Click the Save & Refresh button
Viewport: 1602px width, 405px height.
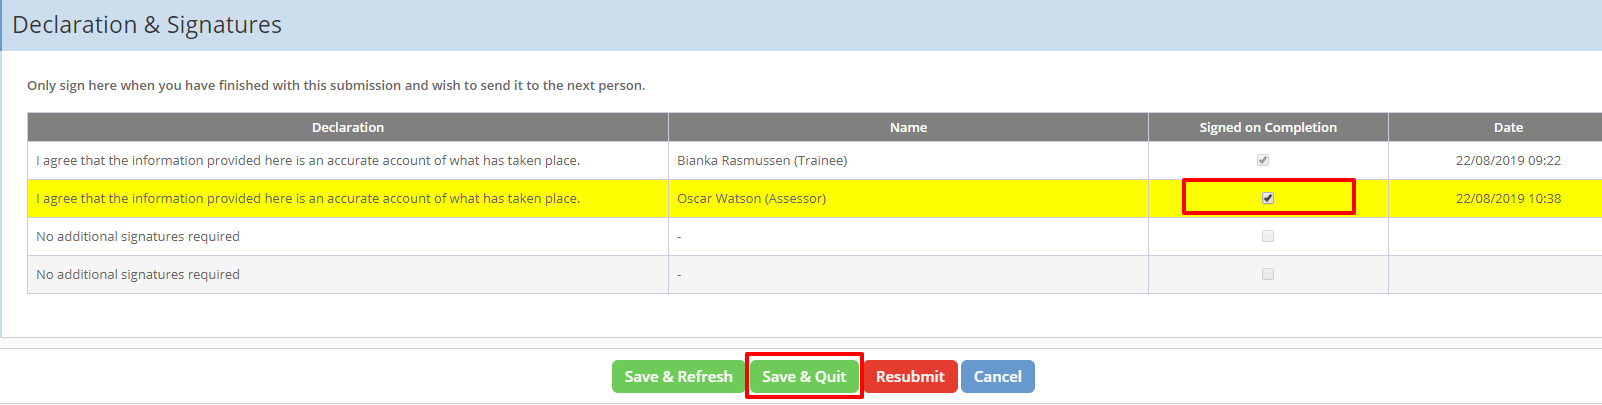[678, 377]
